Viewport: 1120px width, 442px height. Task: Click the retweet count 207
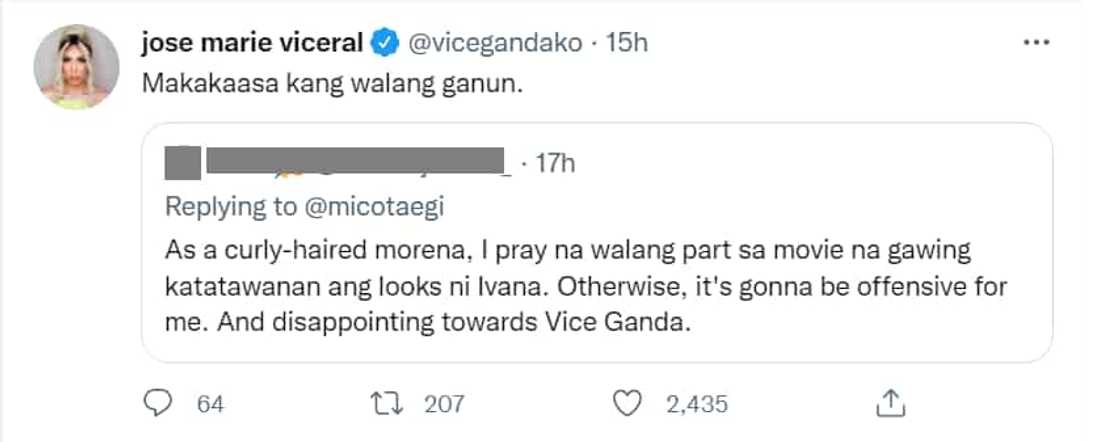pyautogui.click(x=445, y=404)
